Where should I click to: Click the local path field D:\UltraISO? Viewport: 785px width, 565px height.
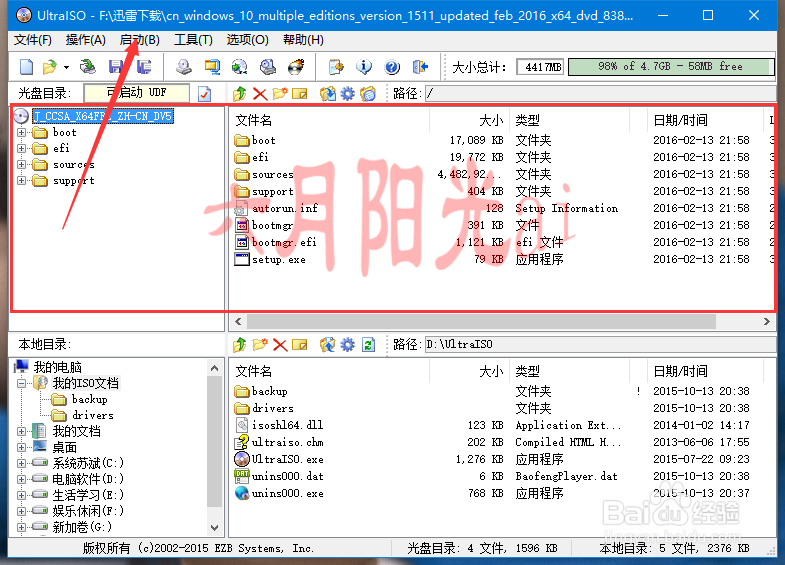(600, 344)
